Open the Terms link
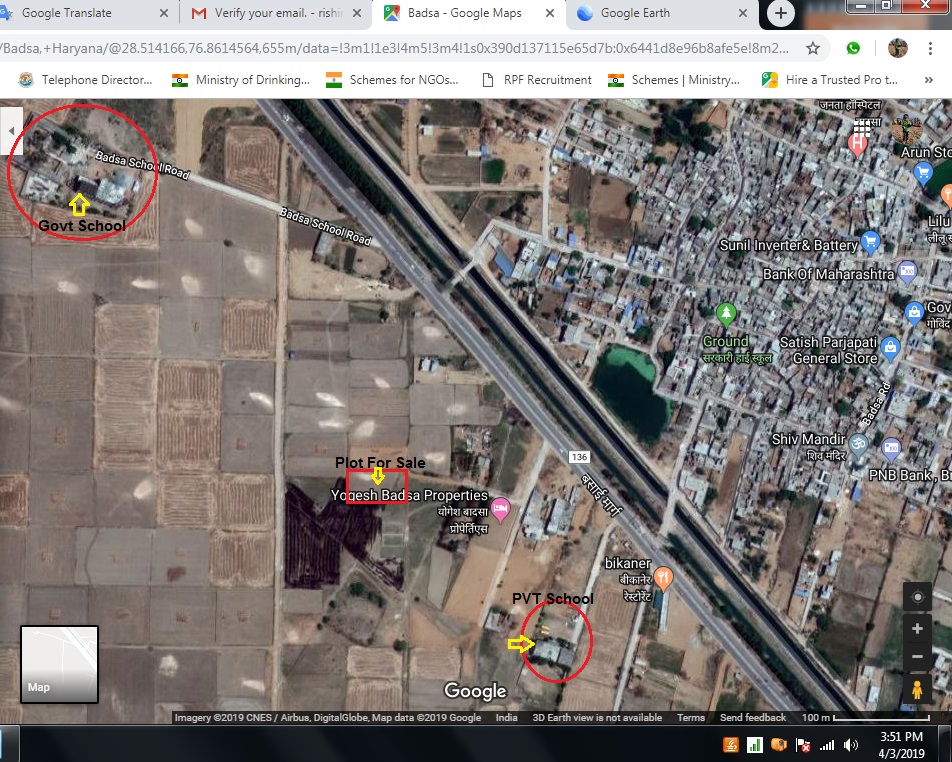This screenshot has width=952, height=762. click(690, 718)
